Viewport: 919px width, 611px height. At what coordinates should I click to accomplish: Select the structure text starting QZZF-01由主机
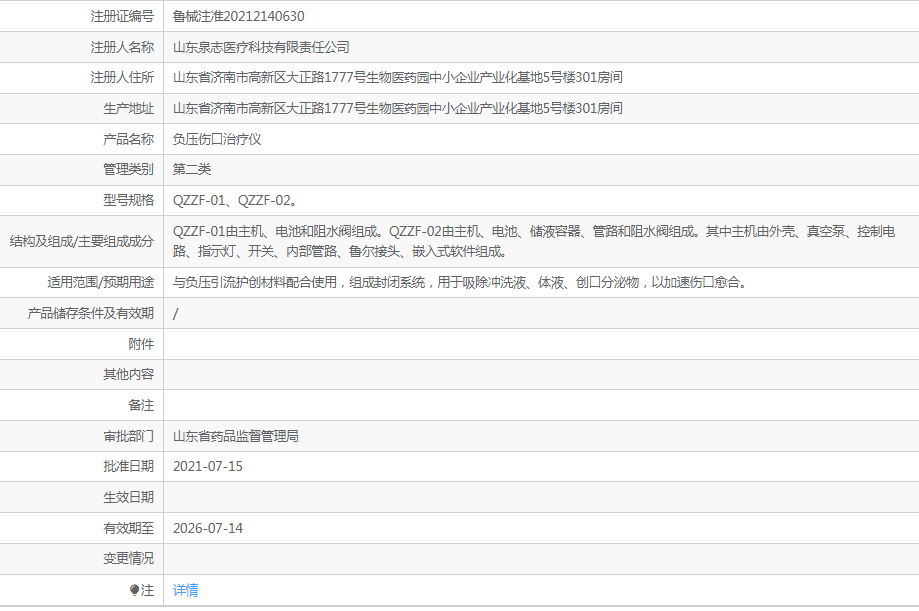pos(534,241)
